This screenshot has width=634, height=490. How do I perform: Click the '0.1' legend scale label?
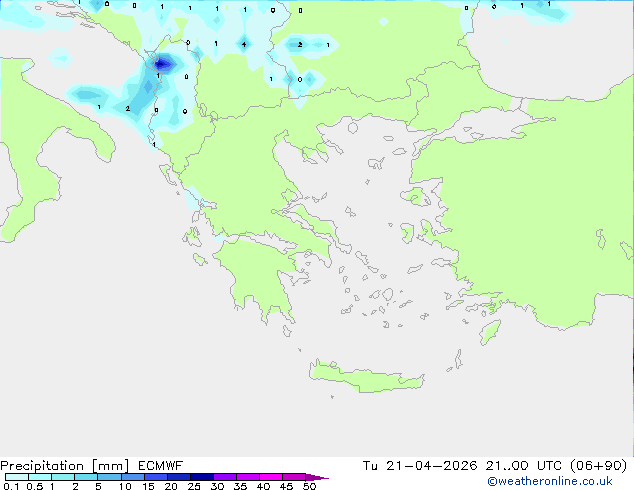click(11, 486)
